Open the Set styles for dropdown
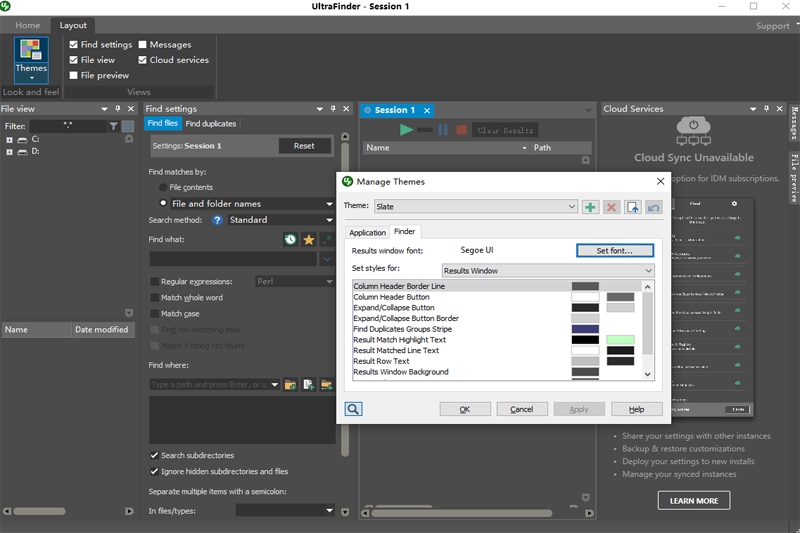The width and height of the screenshot is (800, 533). [x=548, y=271]
